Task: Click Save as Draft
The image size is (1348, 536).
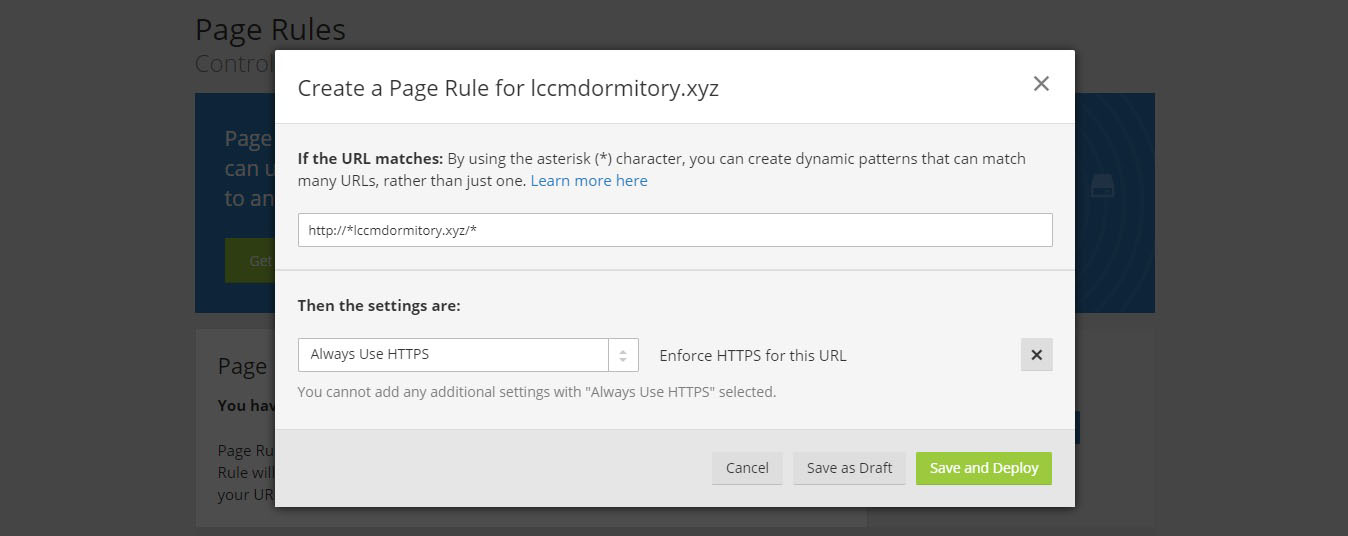Action: [x=849, y=468]
